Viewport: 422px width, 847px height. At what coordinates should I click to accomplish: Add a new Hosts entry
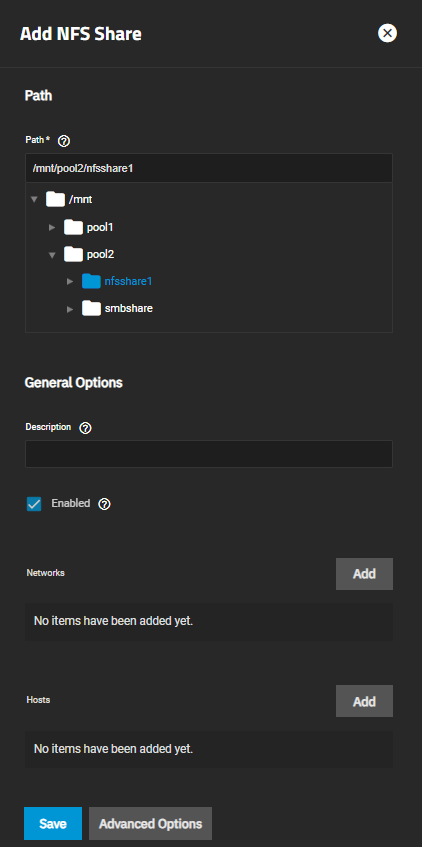(364, 701)
